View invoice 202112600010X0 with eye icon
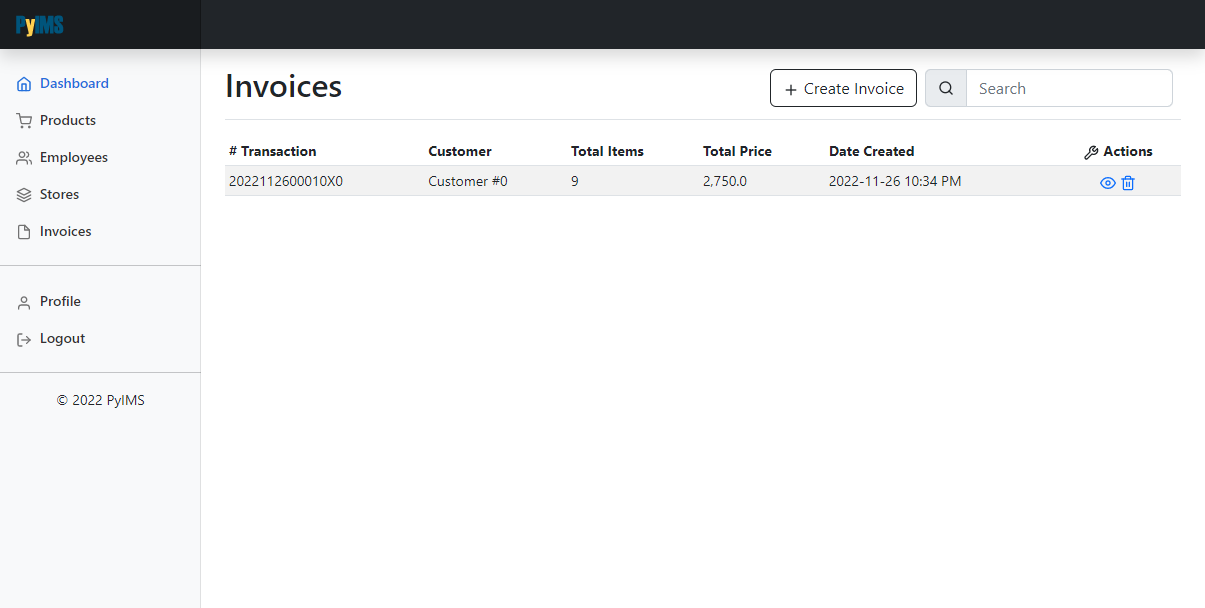 (x=1107, y=183)
